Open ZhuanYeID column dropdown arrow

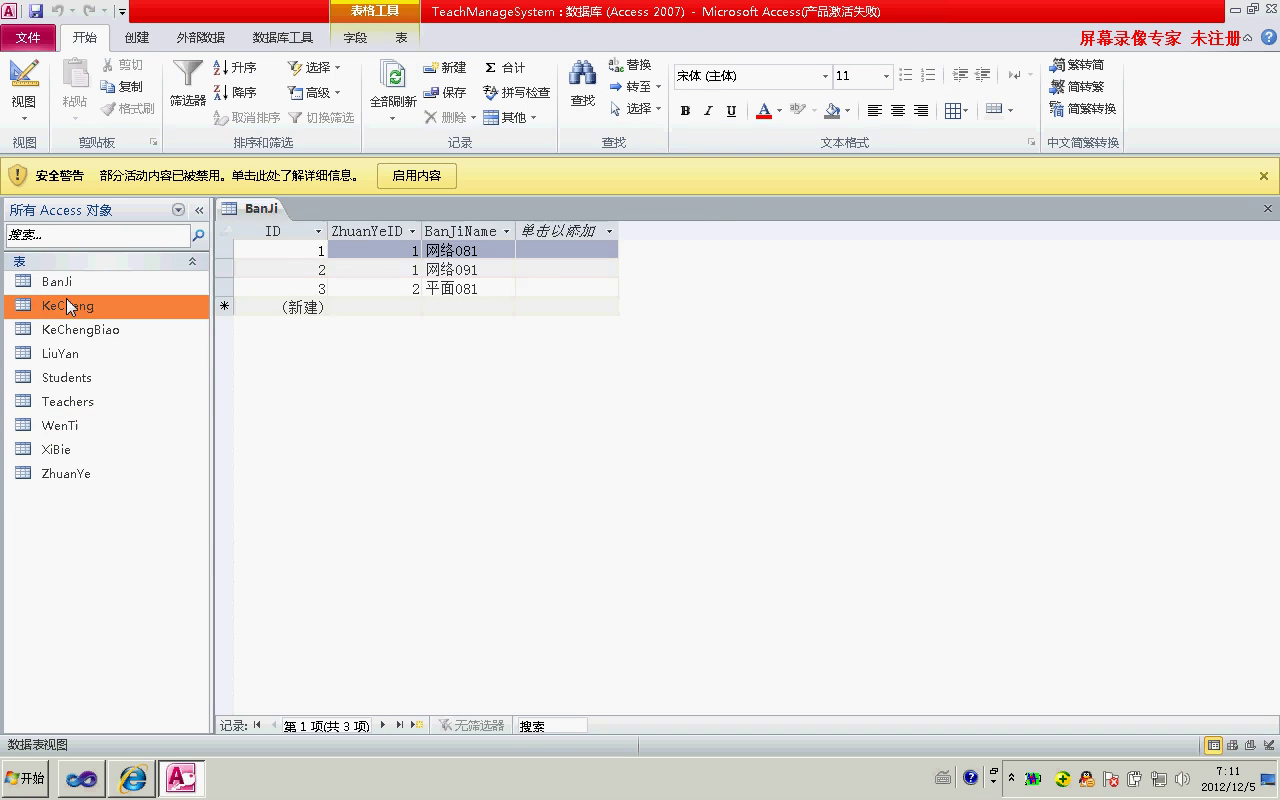click(412, 231)
